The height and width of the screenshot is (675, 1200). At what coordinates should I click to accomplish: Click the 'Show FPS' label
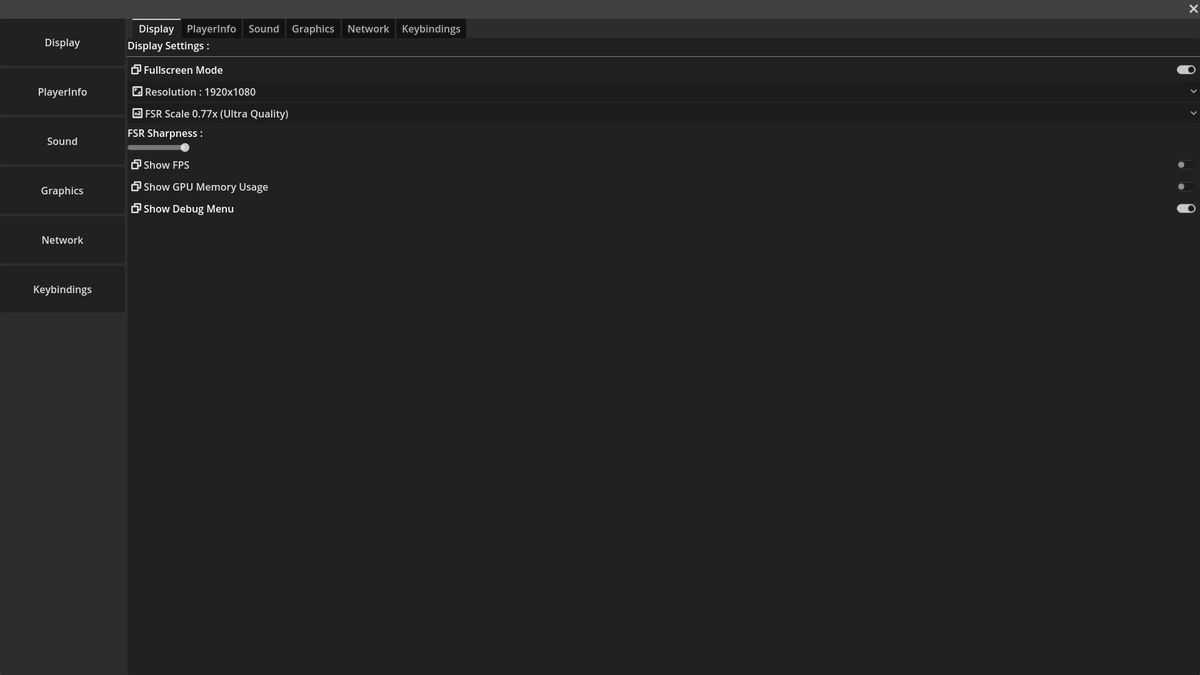[166, 165]
